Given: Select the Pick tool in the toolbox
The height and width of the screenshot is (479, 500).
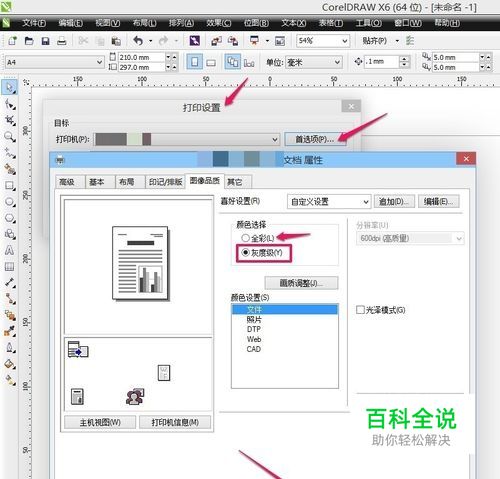Looking at the screenshot, I should (10, 87).
